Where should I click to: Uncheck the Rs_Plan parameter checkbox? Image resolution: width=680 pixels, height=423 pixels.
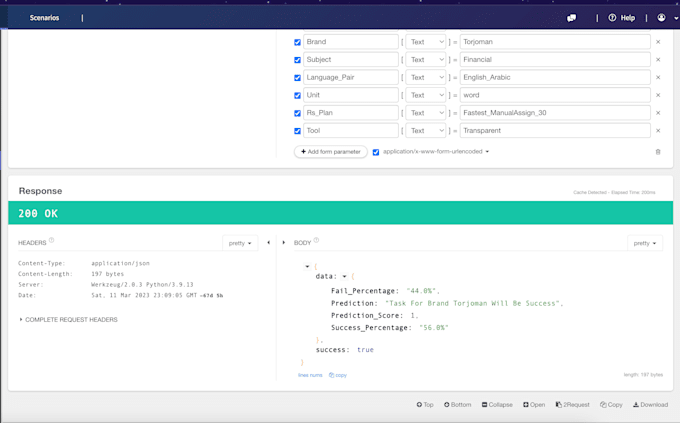click(298, 113)
